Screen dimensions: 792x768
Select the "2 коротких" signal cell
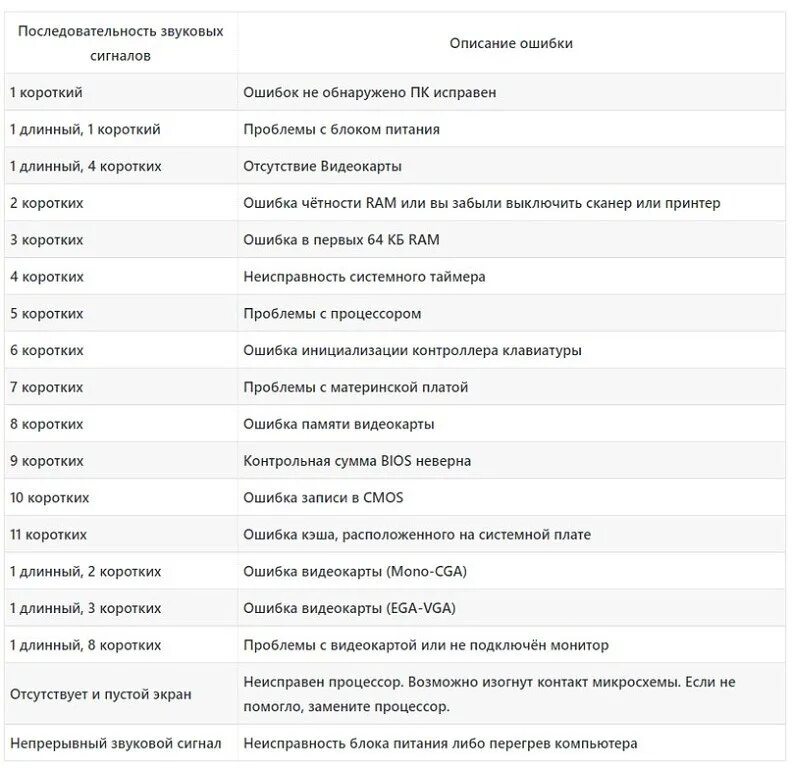47,203
